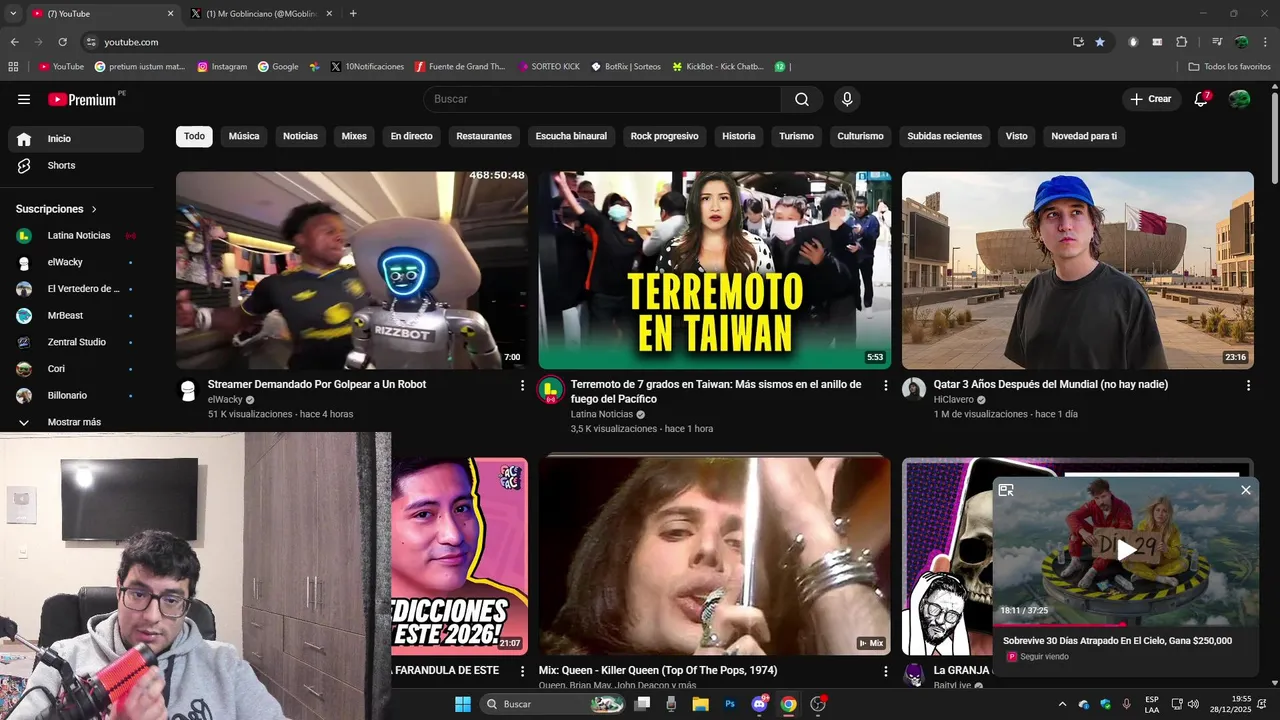Screen dimensions: 1280x720
Task: Open Shorts in sidebar
Action: coord(76,166)
